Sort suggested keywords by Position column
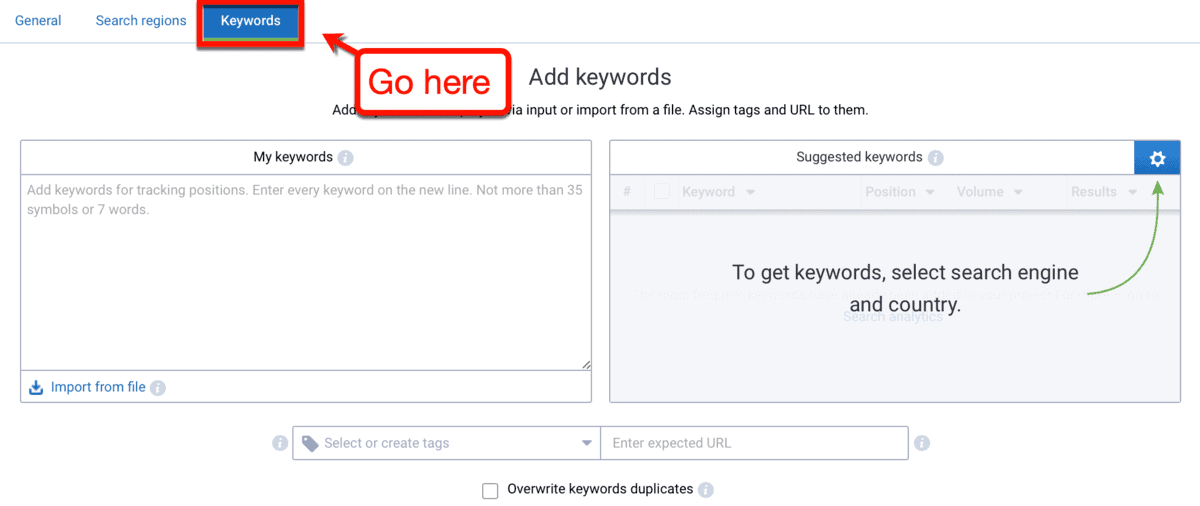 click(899, 192)
